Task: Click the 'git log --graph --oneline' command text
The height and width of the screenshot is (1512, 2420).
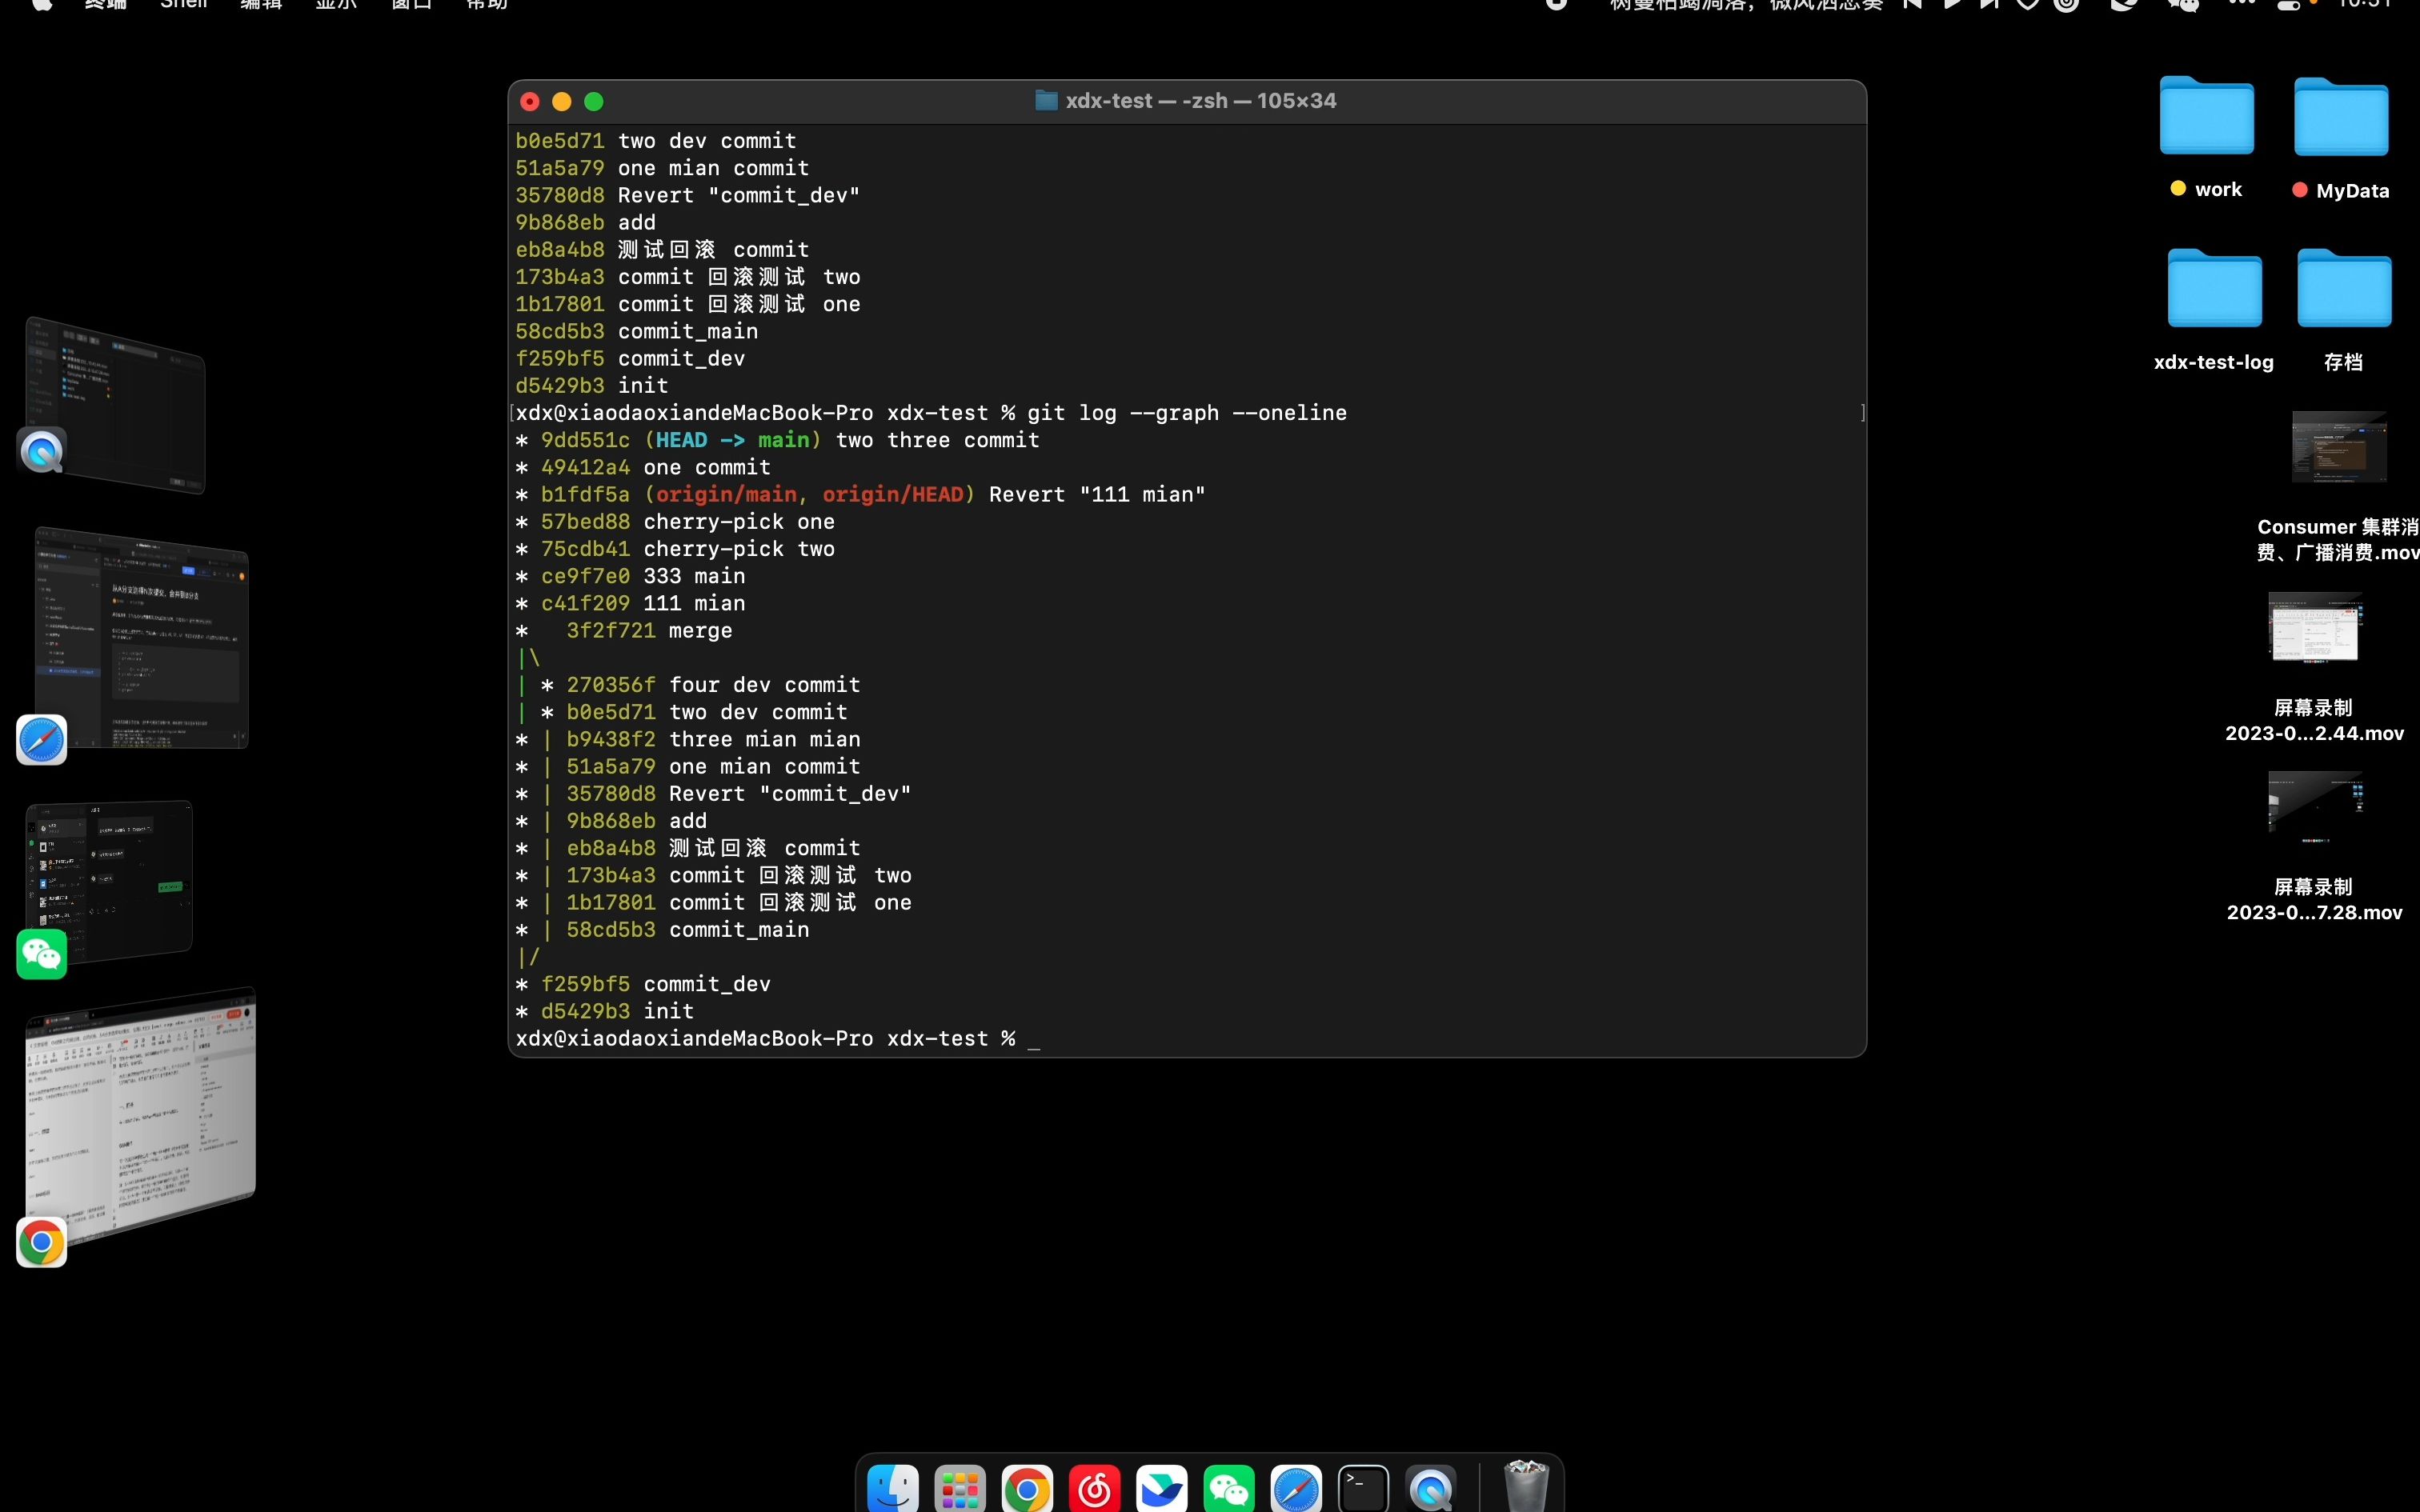Action: click(1187, 413)
